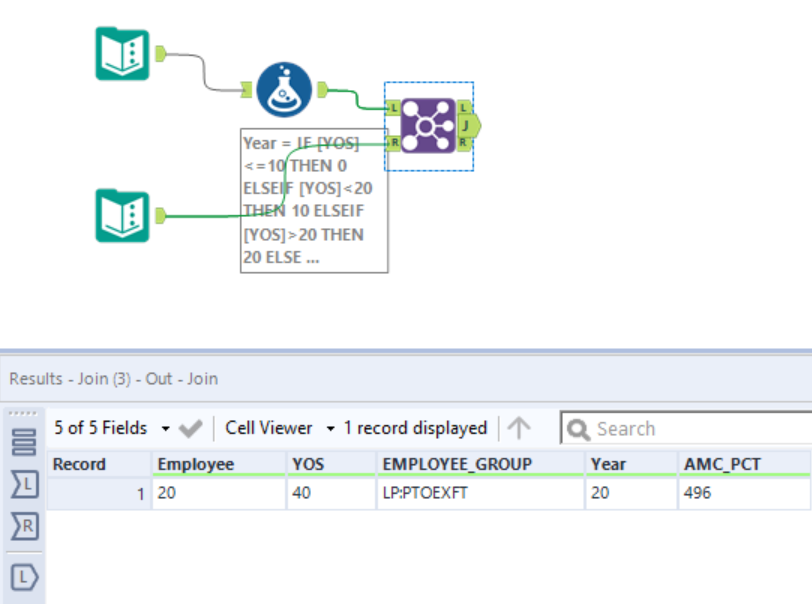Select the Formula tool on the canvas
812x604 pixels.
pos(283,87)
